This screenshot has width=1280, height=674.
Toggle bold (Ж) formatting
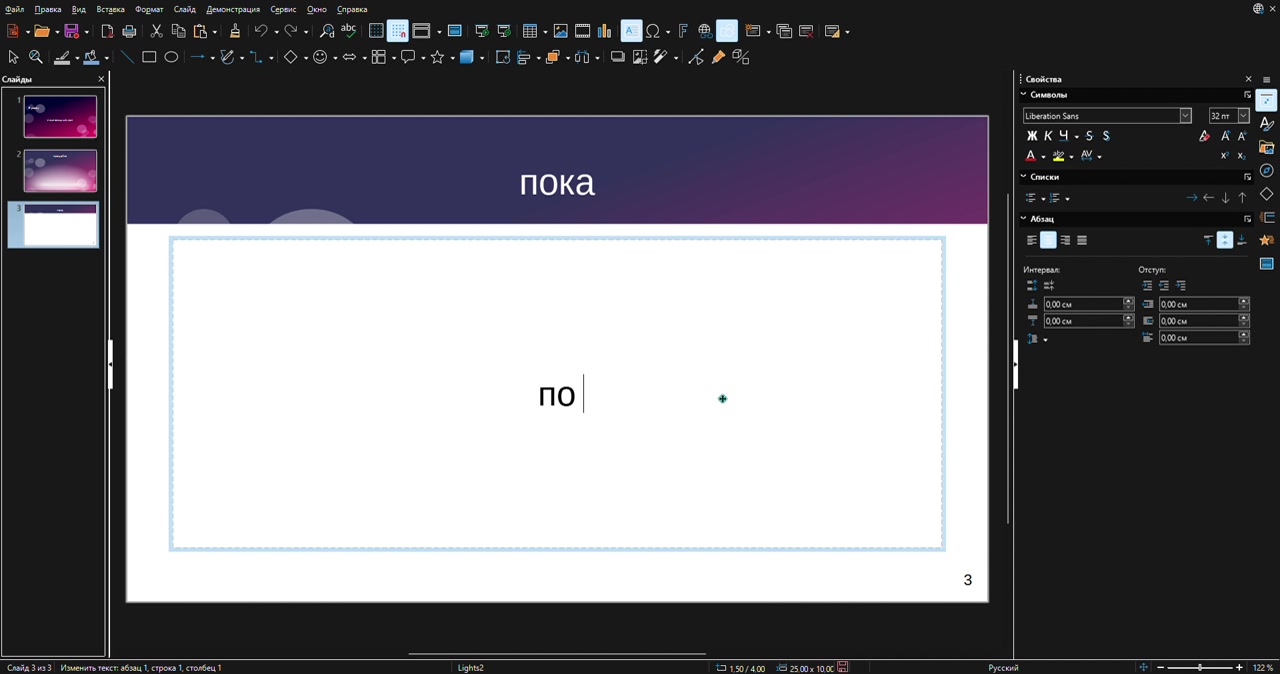tap(1032, 136)
